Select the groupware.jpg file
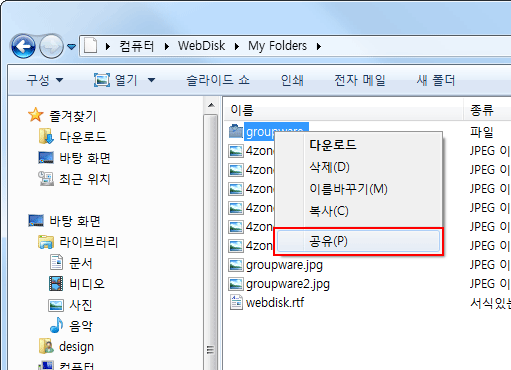The image size is (511, 370). pyautogui.click(x=284, y=265)
